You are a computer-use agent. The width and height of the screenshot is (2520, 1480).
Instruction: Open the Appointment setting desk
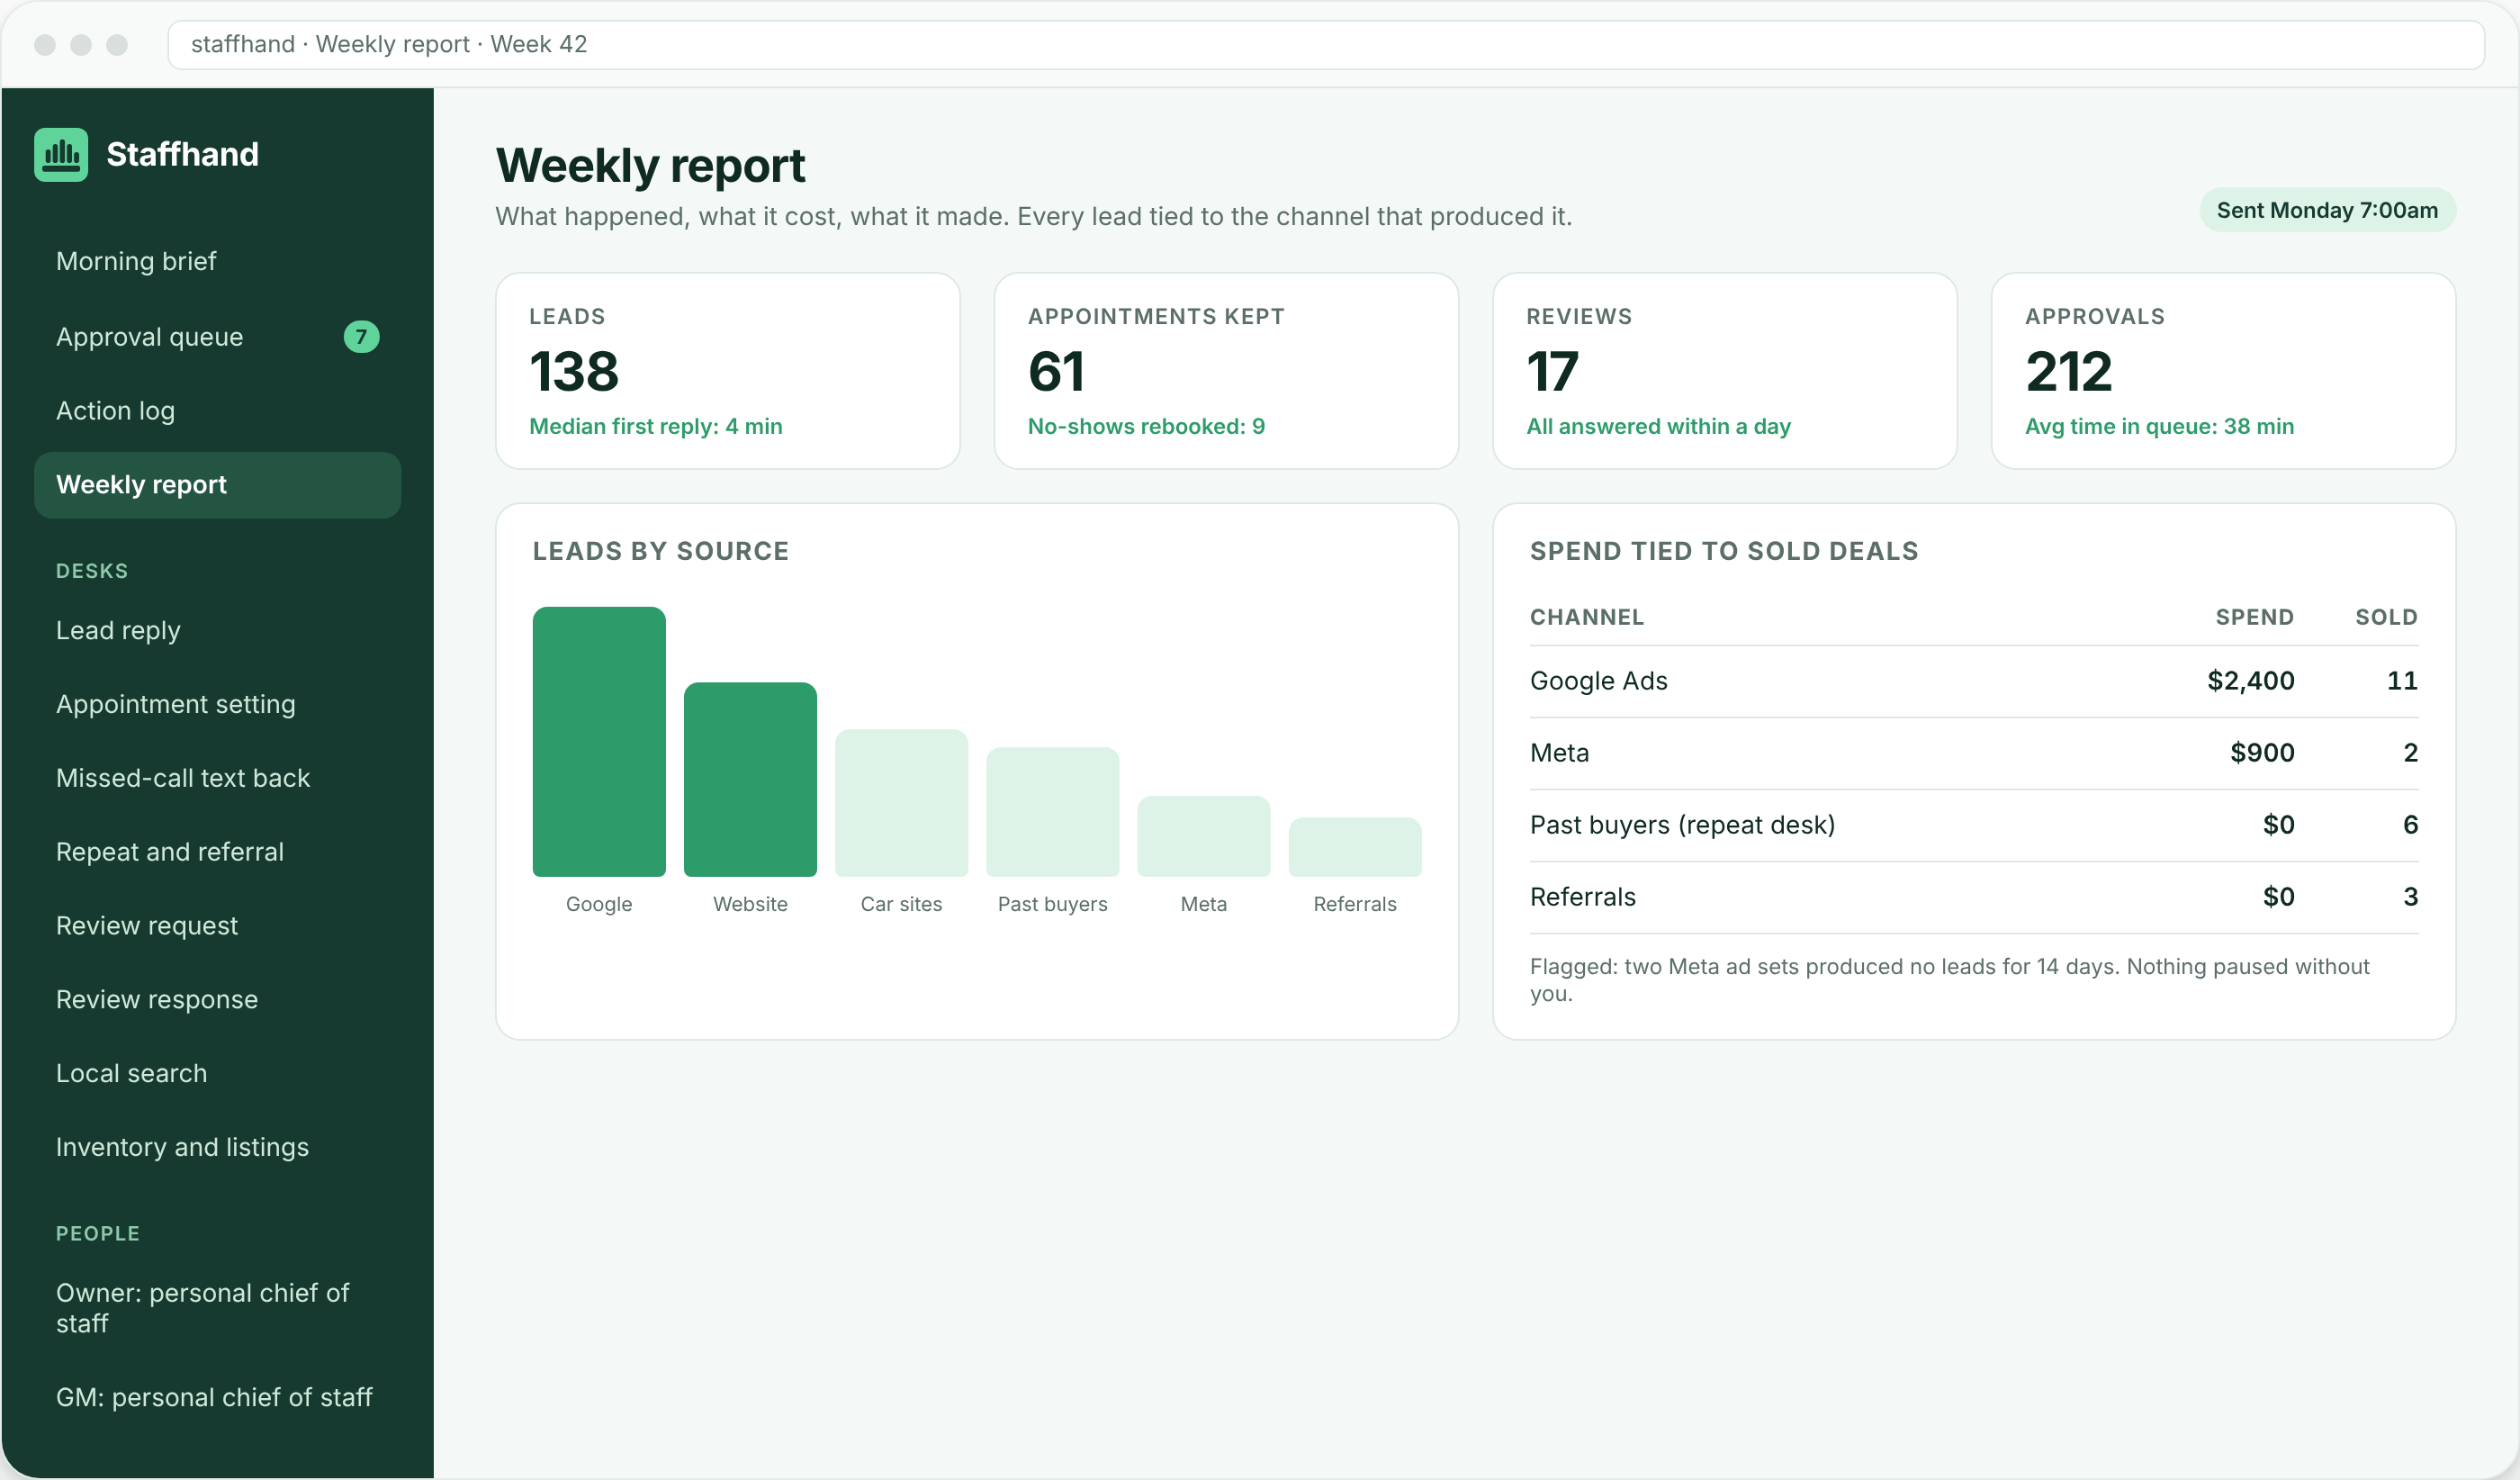[x=217, y=705]
